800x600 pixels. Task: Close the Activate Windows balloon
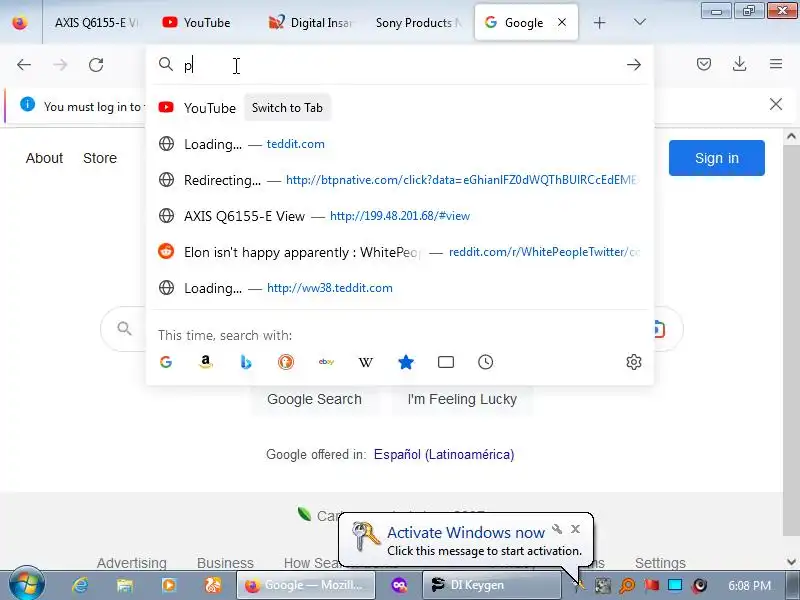pyautogui.click(x=576, y=529)
